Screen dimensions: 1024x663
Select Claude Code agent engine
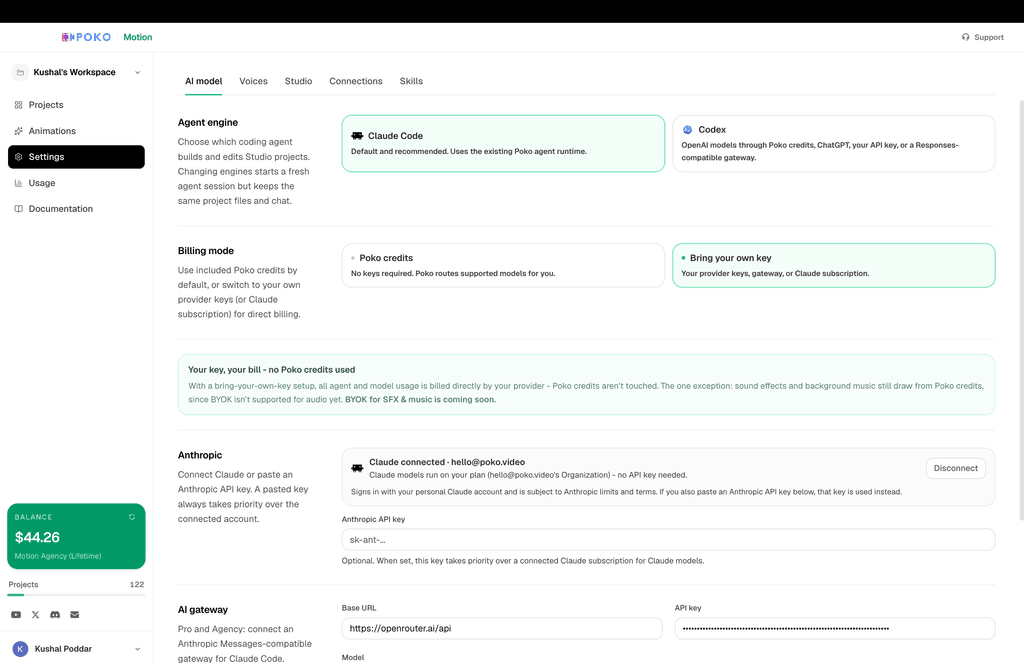[503, 144]
